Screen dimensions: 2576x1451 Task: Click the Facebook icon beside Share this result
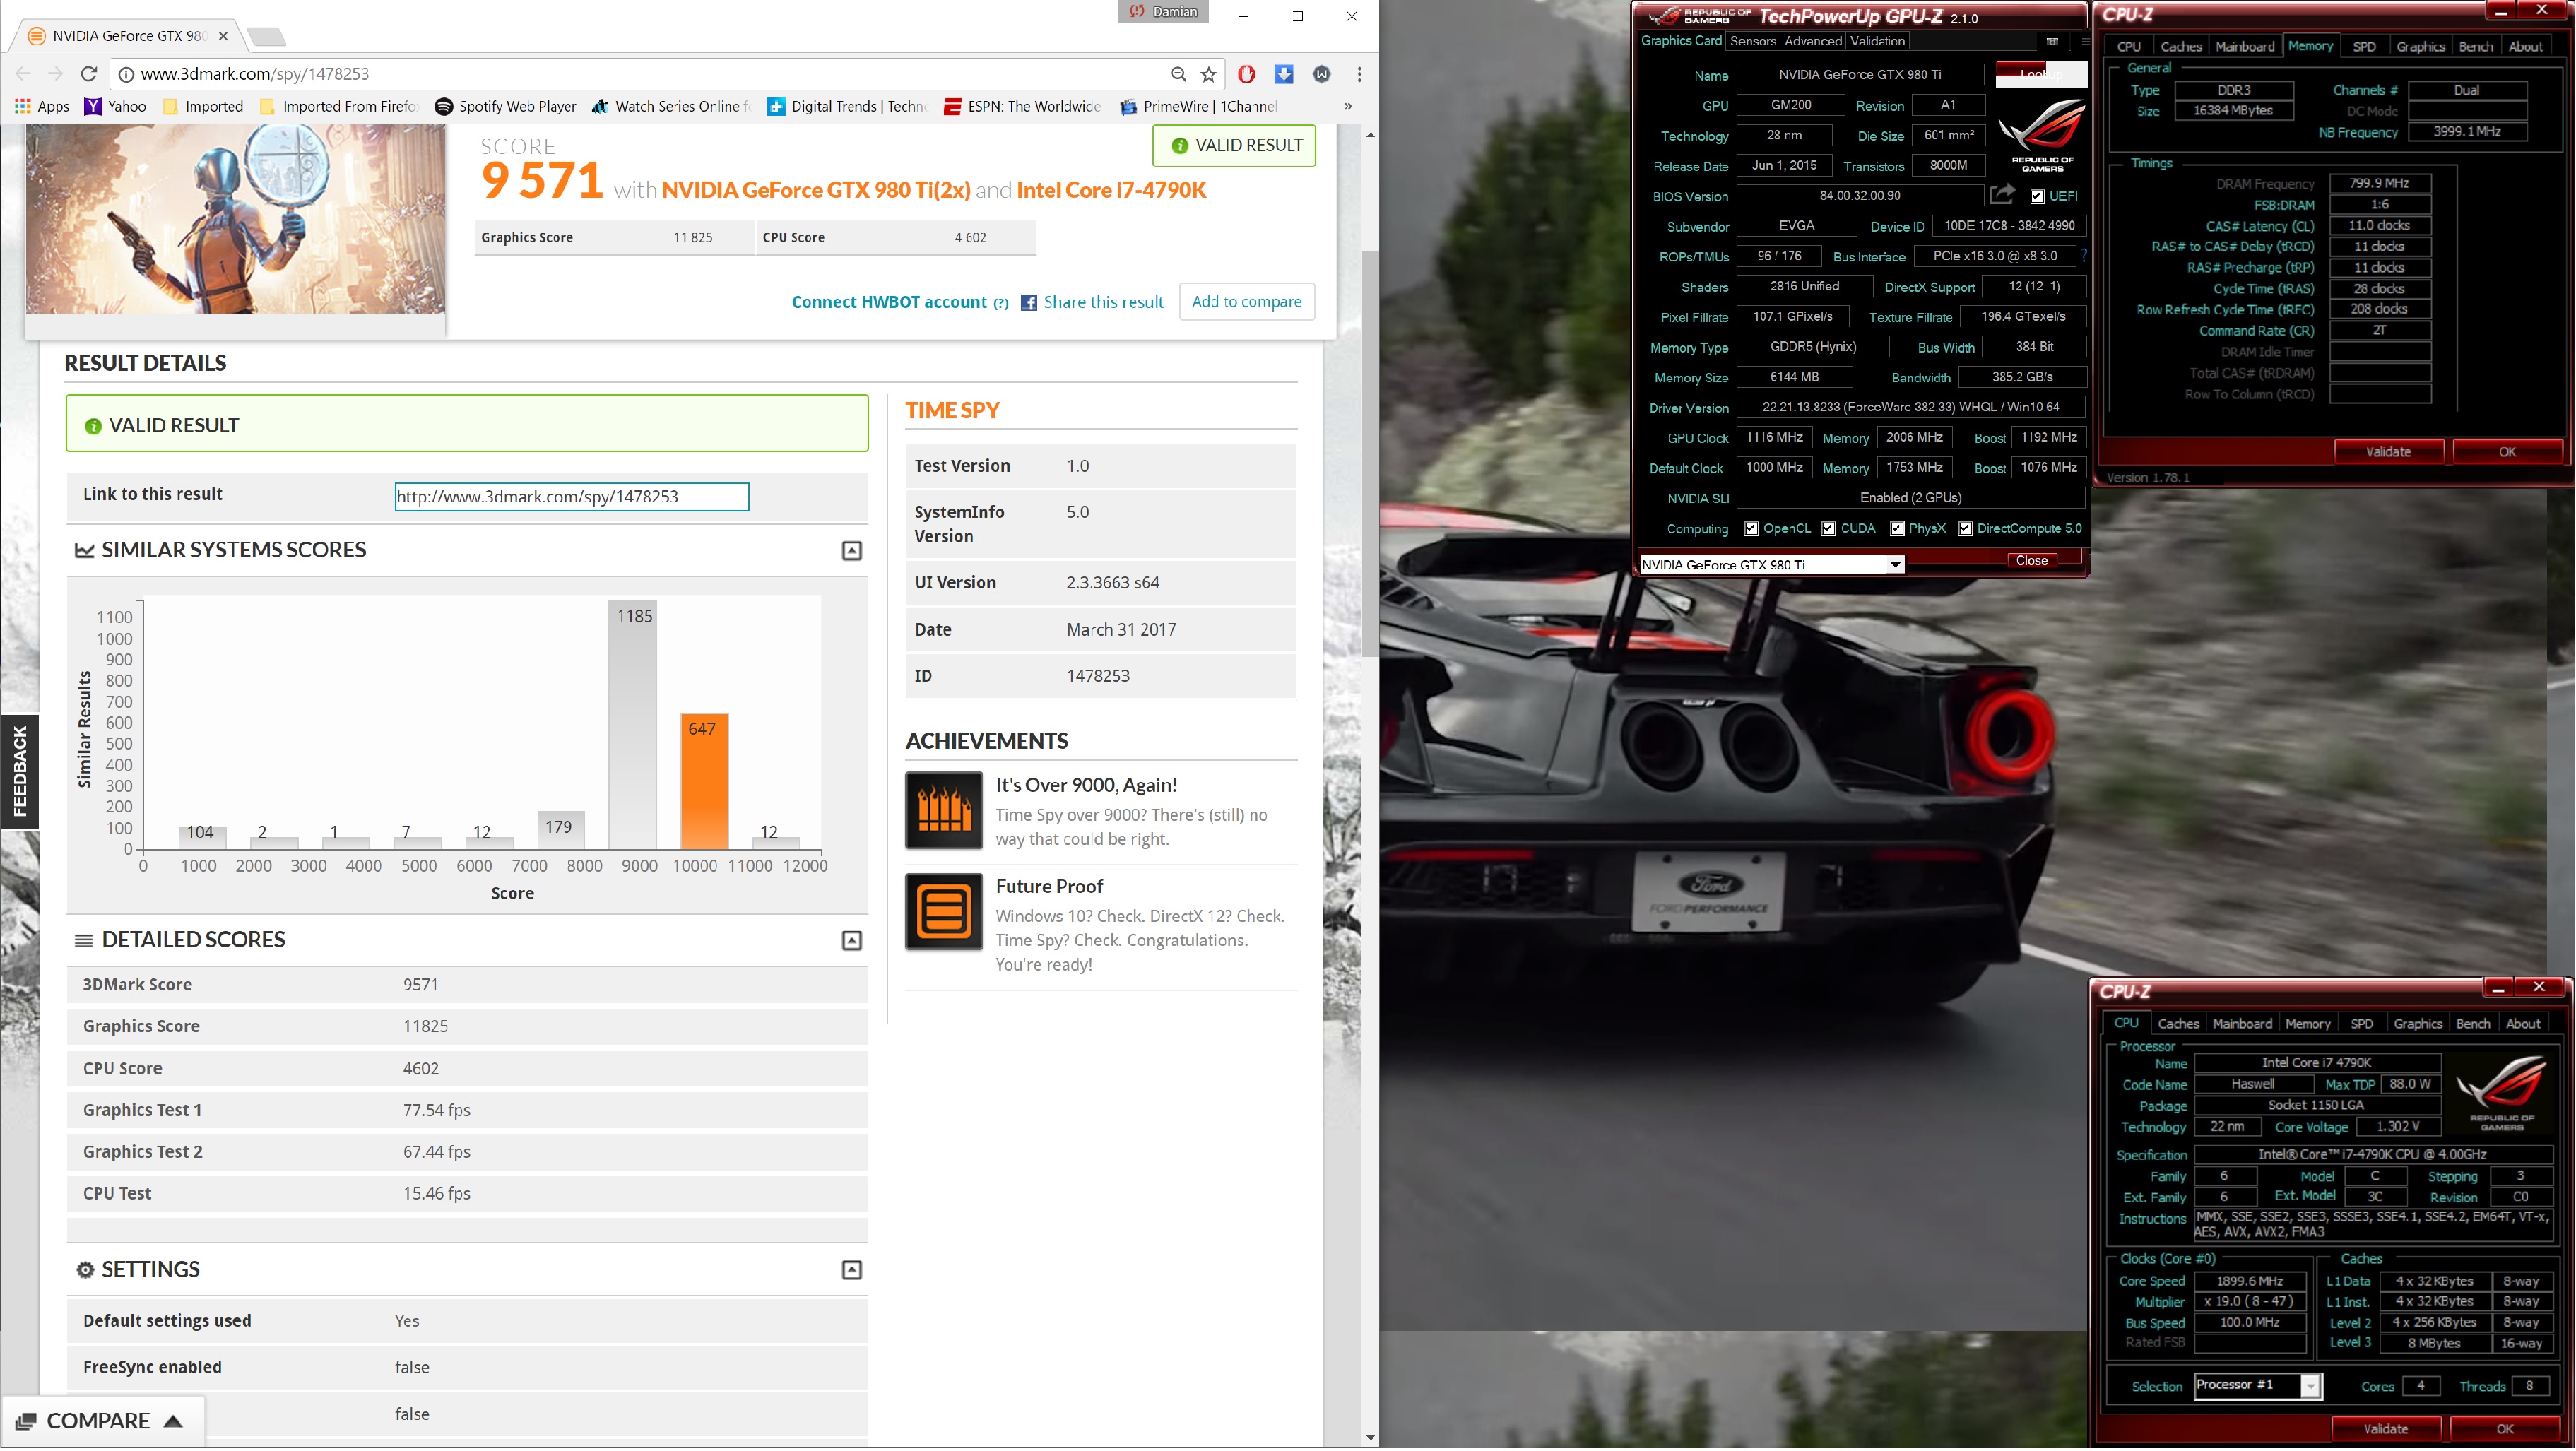tap(1028, 302)
